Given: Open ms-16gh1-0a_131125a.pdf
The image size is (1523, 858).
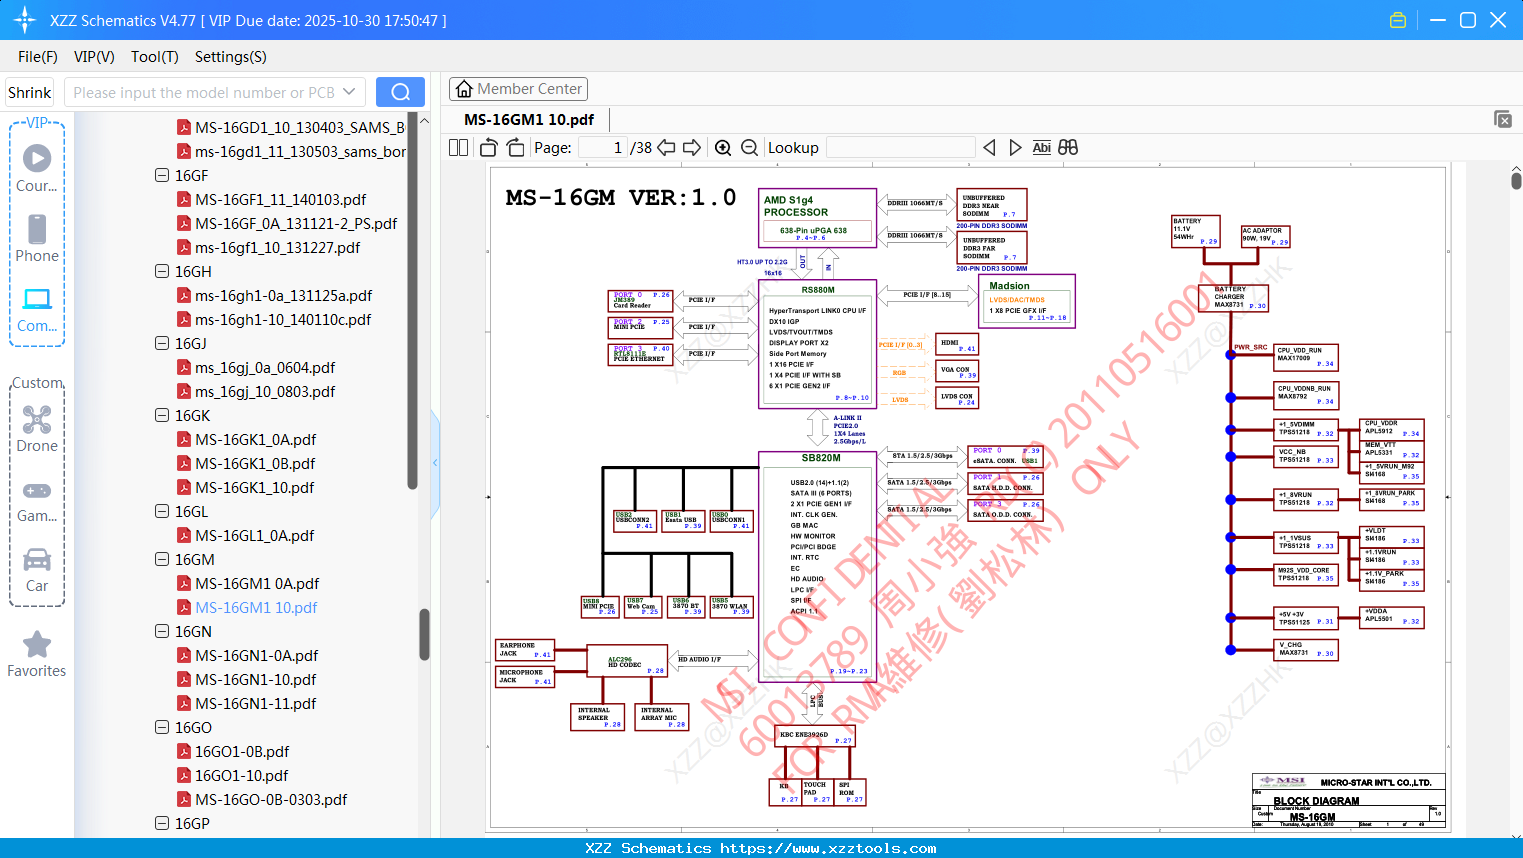Looking at the screenshot, I should point(284,295).
